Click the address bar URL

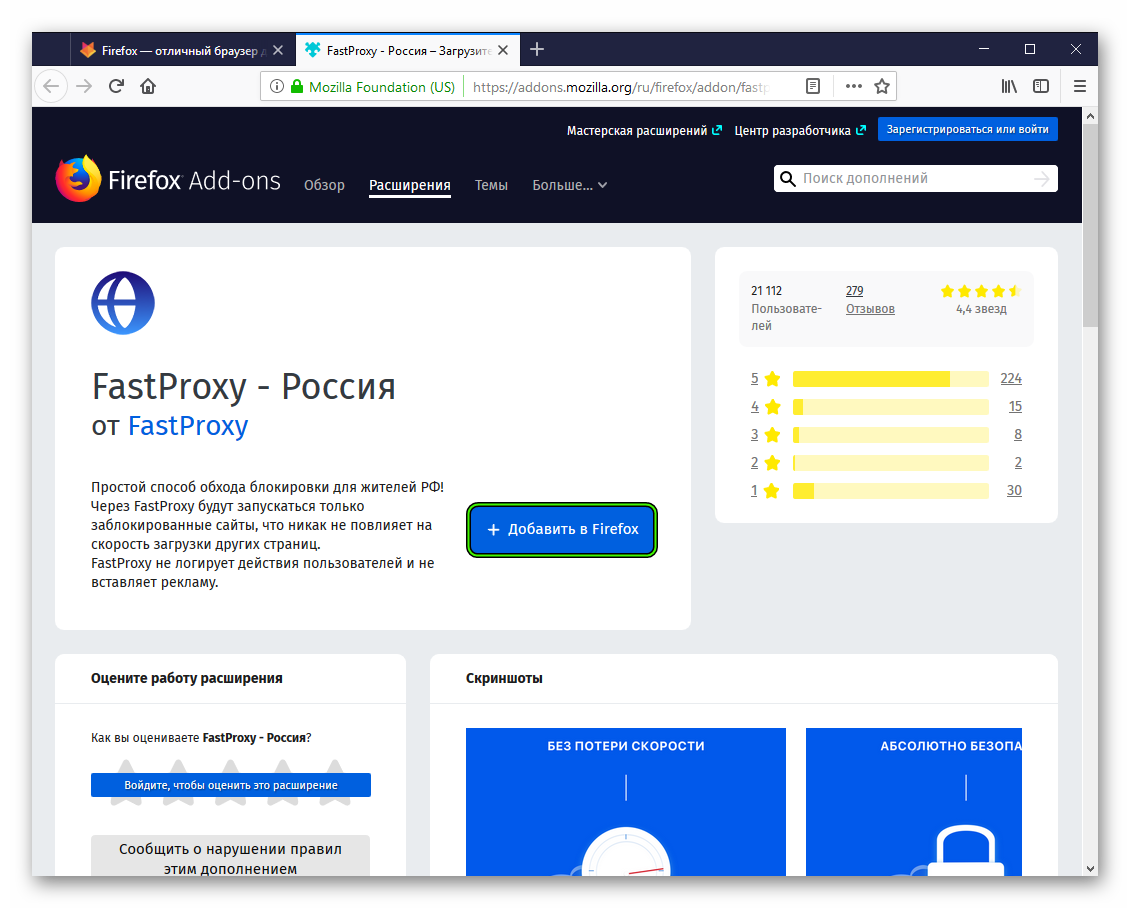tap(621, 87)
